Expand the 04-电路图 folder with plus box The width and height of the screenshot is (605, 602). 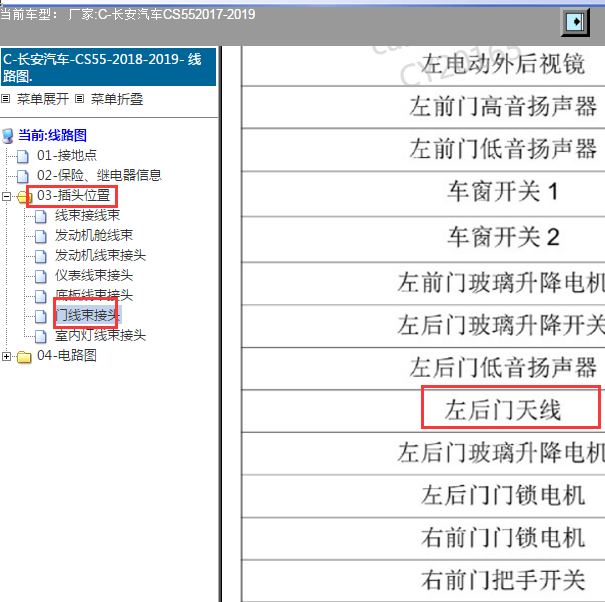pyautogui.click(x=6, y=356)
